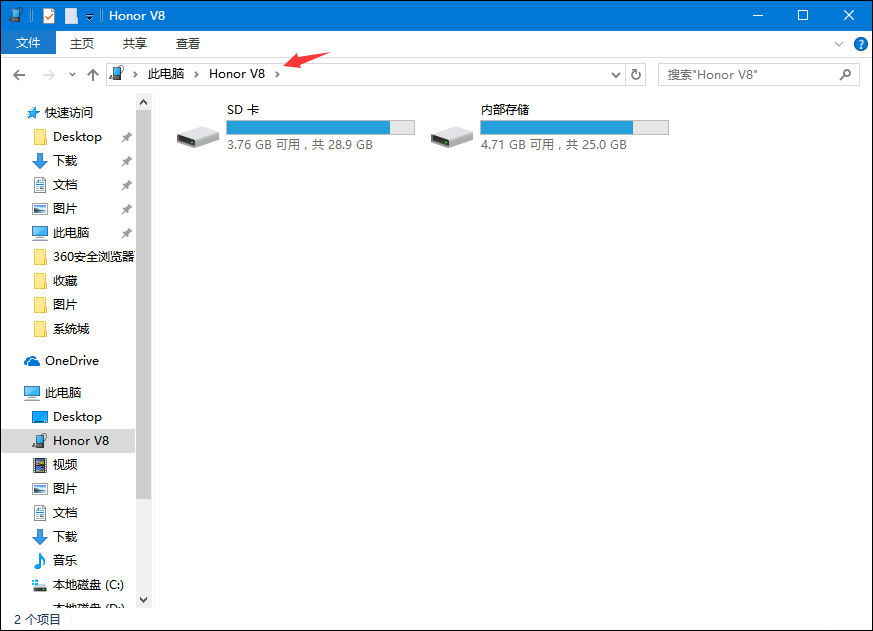
Task: Open the 文件 menu tab
Action: pos(28,43)
